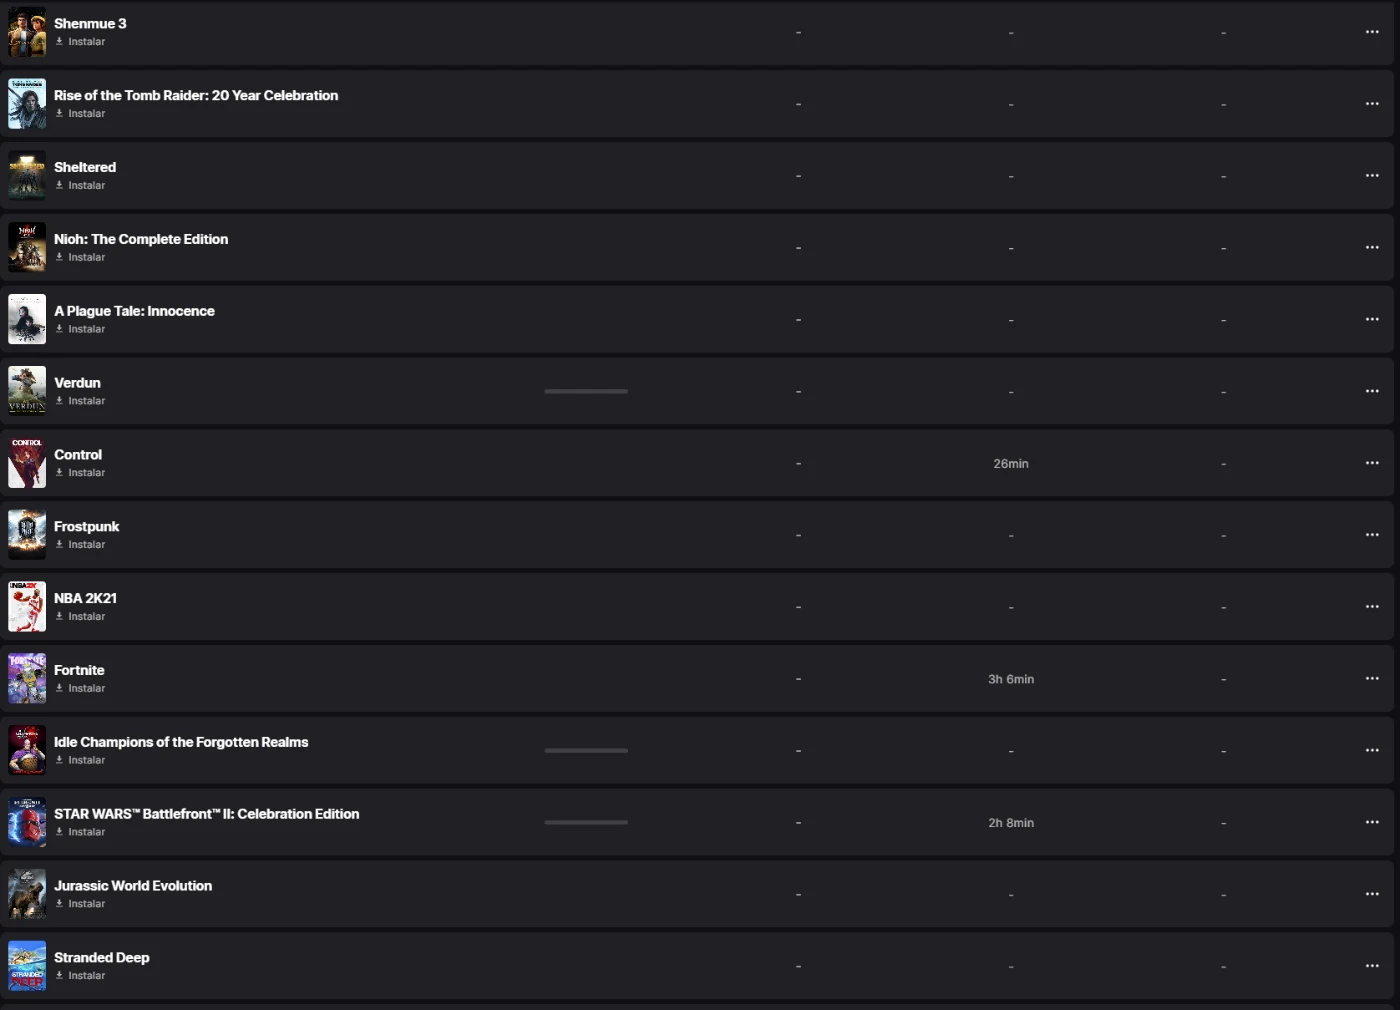Click the Stranded Deep cover art

tap(27, 966)
